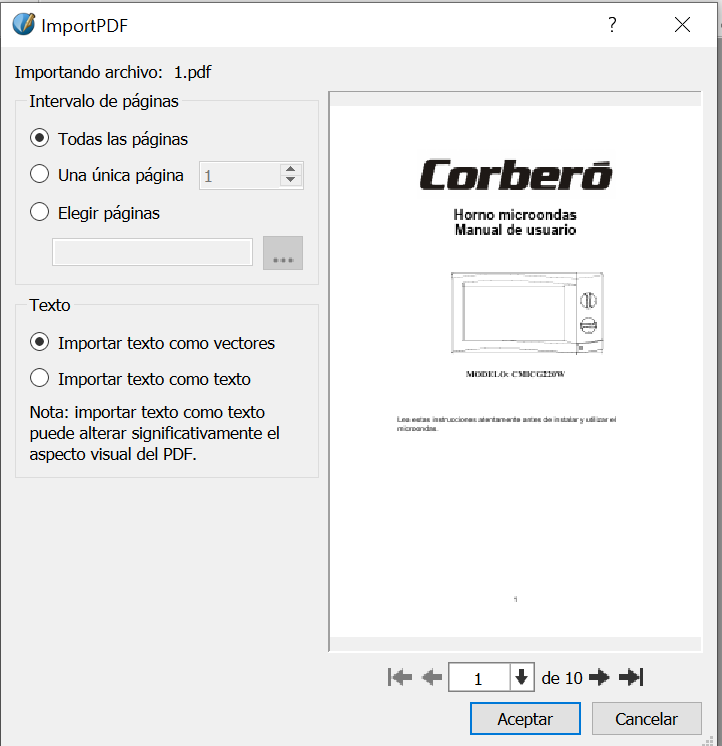
Task: Decrease single page number spinner
Action: point(291,180)
